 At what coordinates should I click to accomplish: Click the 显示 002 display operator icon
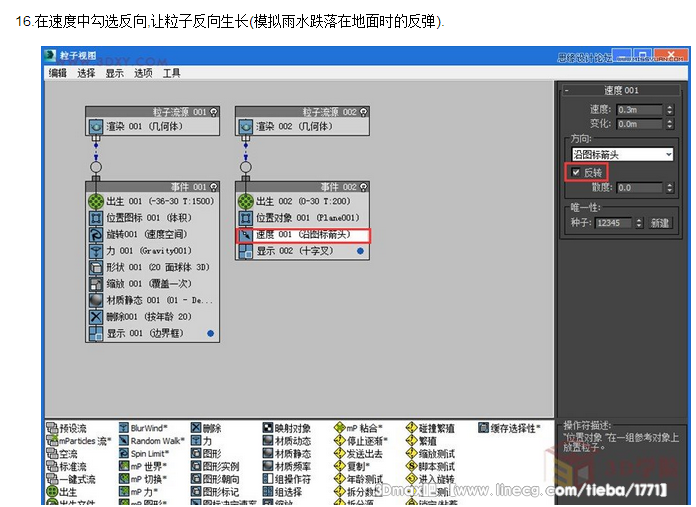245,251
